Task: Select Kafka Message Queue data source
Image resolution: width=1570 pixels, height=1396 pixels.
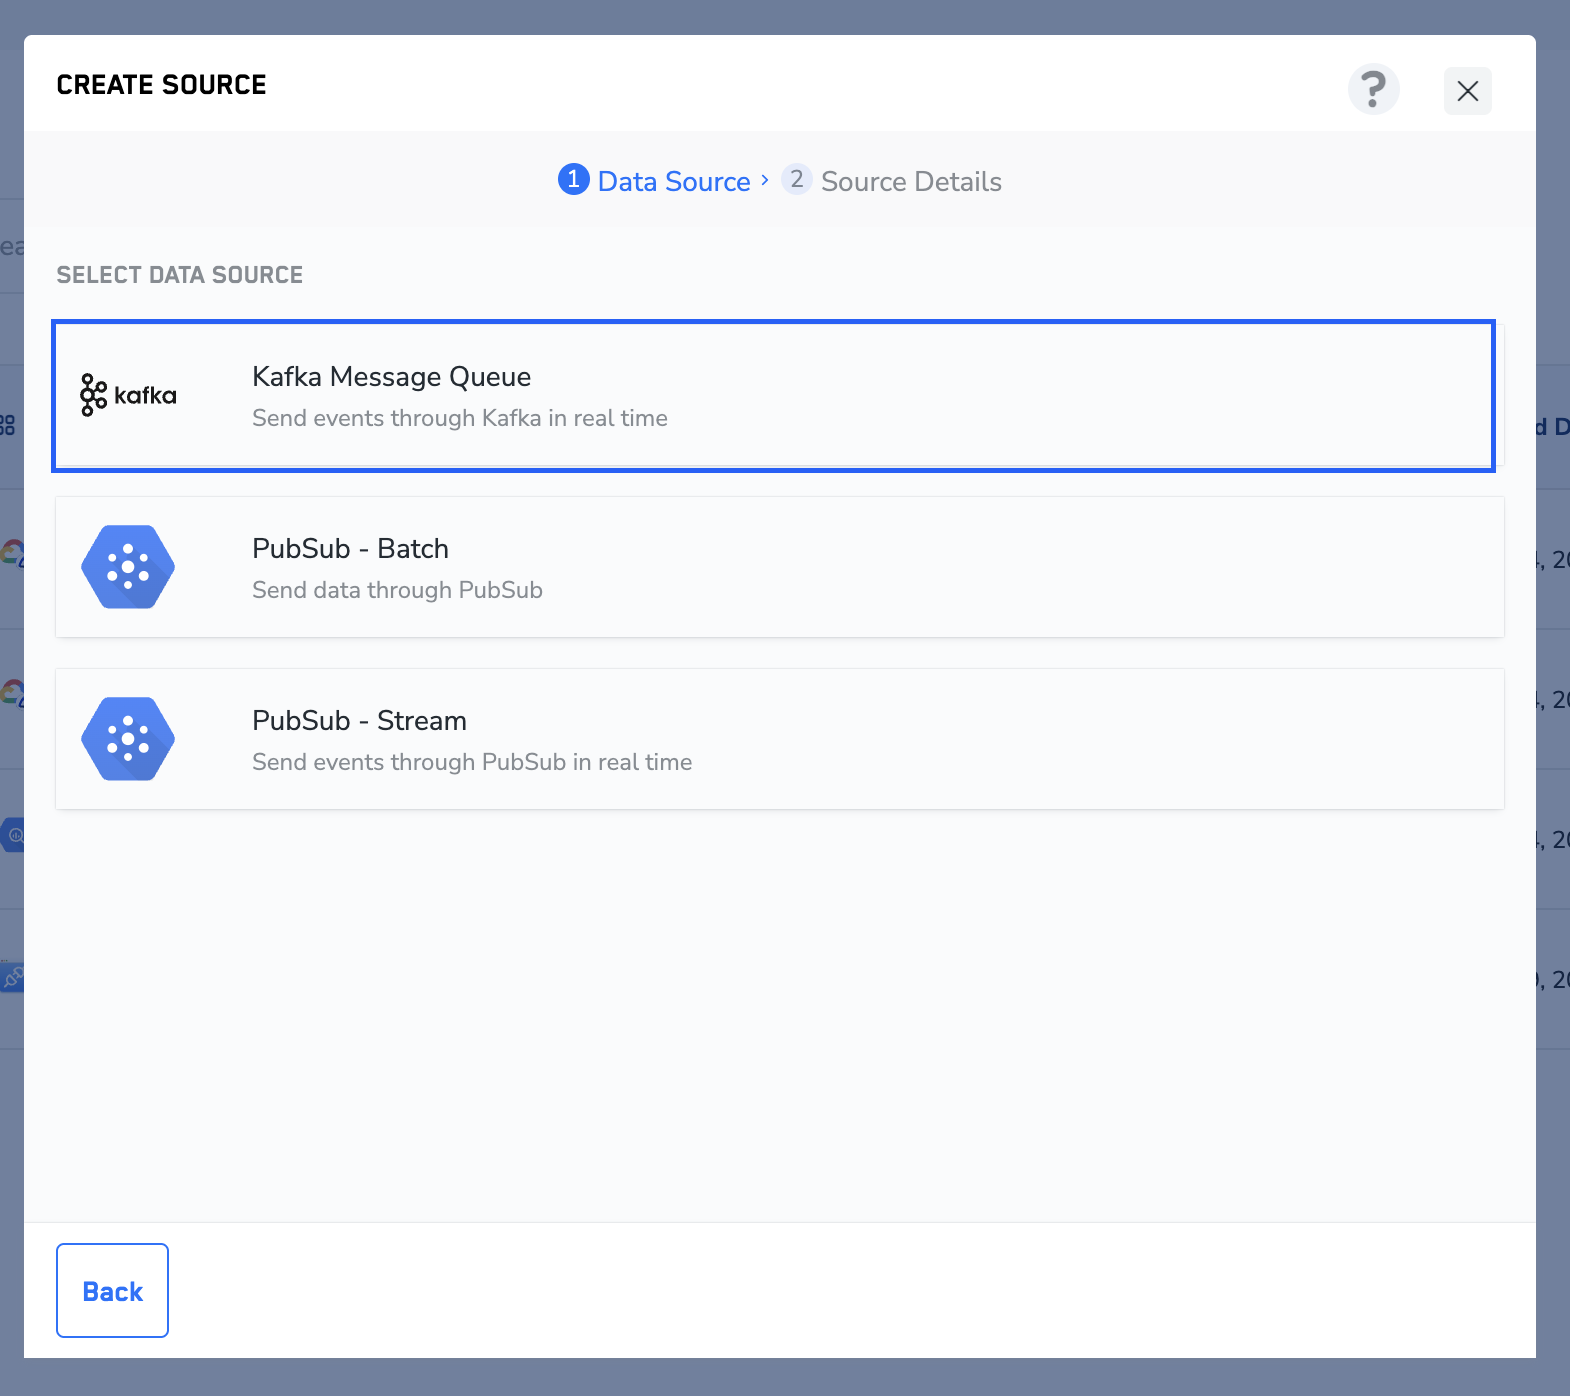Action: click(773, 396)
